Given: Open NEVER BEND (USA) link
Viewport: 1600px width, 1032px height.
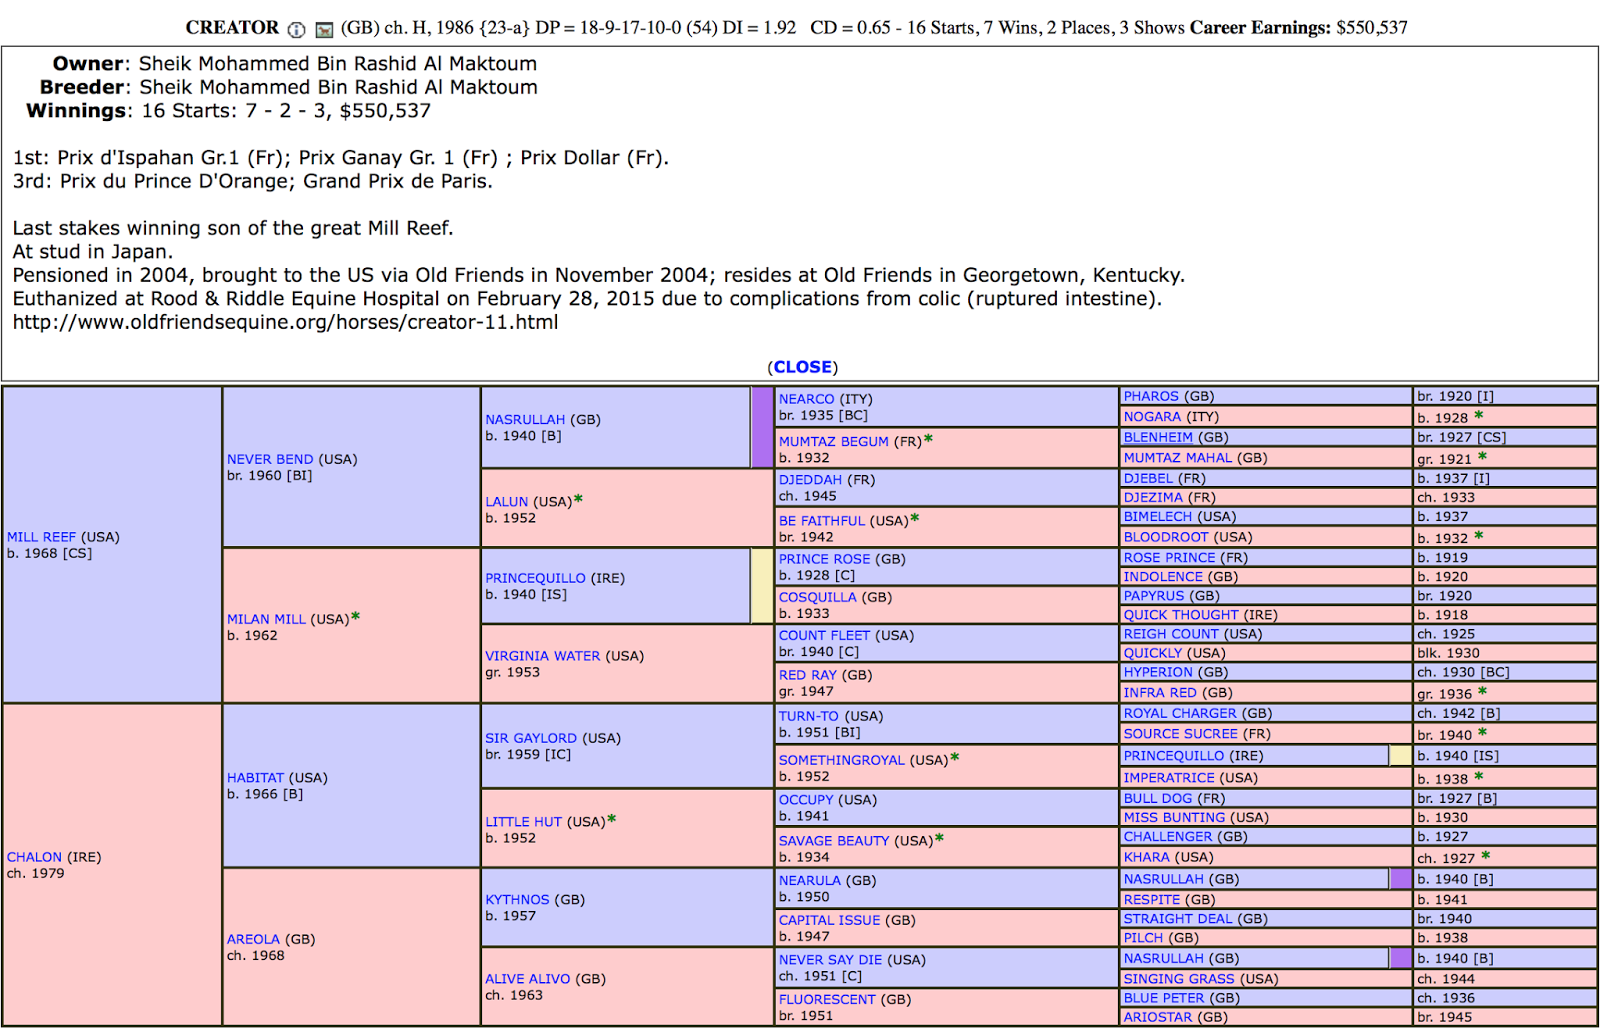Looking at the screenshot, I should coord(270,459).
